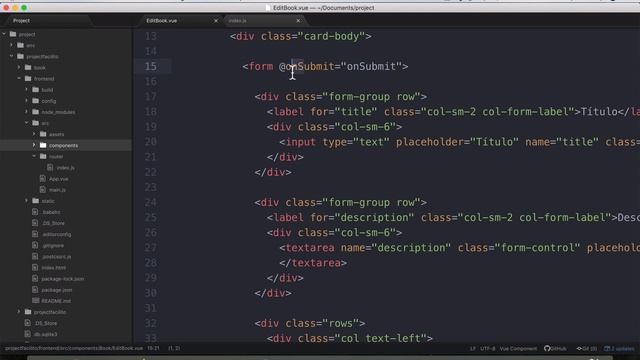
Task: Open the GitHub panel from status bar
Action: click(x=555, y=348)
